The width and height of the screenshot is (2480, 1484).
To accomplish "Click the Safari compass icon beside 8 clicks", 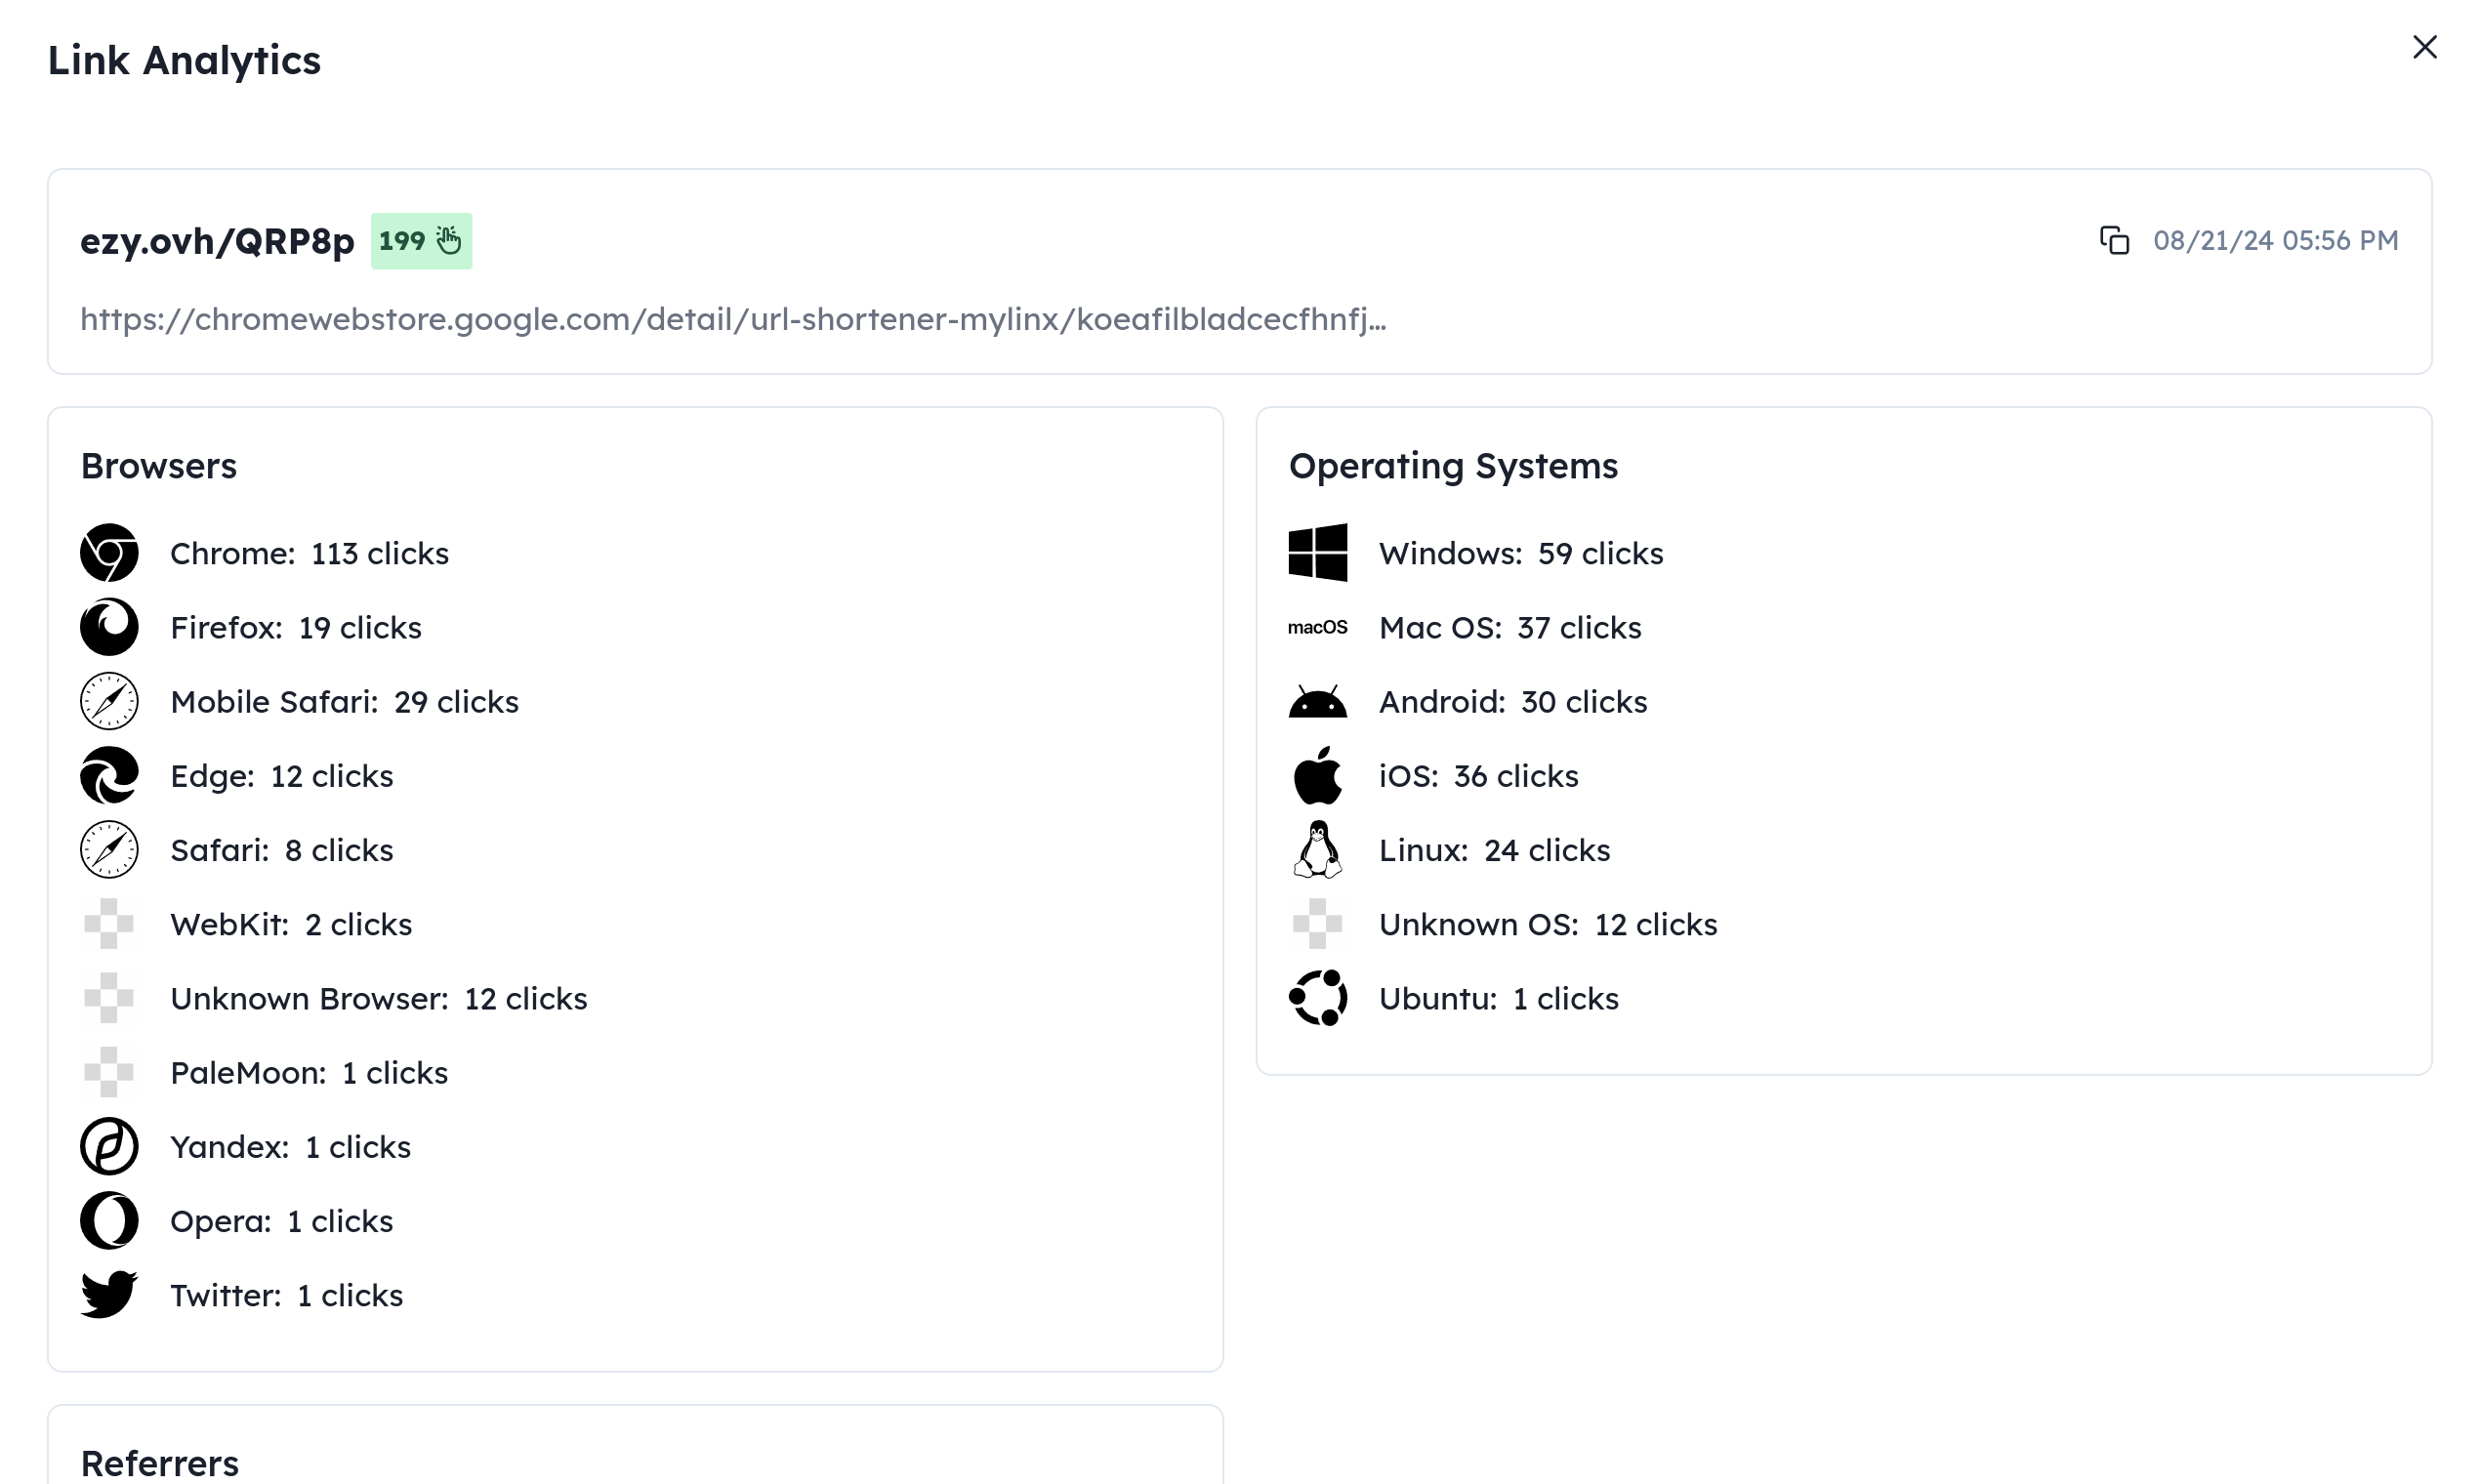I will [109, 849].
